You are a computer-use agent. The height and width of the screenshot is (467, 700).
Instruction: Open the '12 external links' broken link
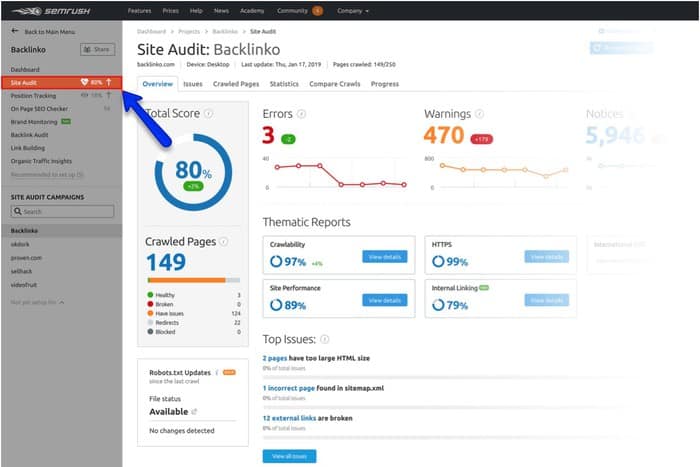(x=289, y=418)
